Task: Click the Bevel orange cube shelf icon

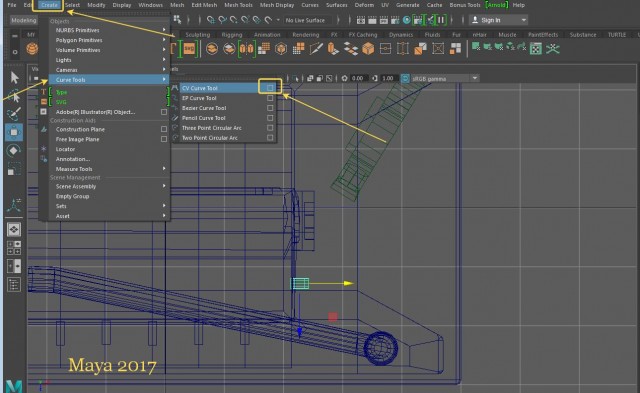Action: pos(368,49)
